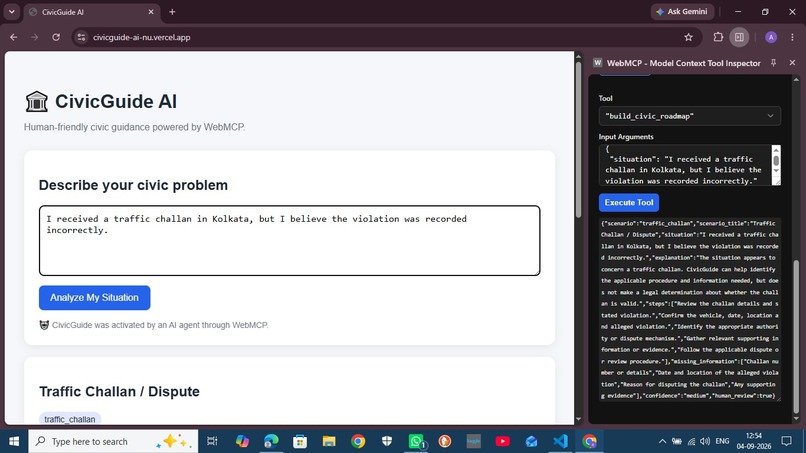The height and width of the screenshot is (453, 806).
Task: Reload the CivicGuide page
Action: 56,37
